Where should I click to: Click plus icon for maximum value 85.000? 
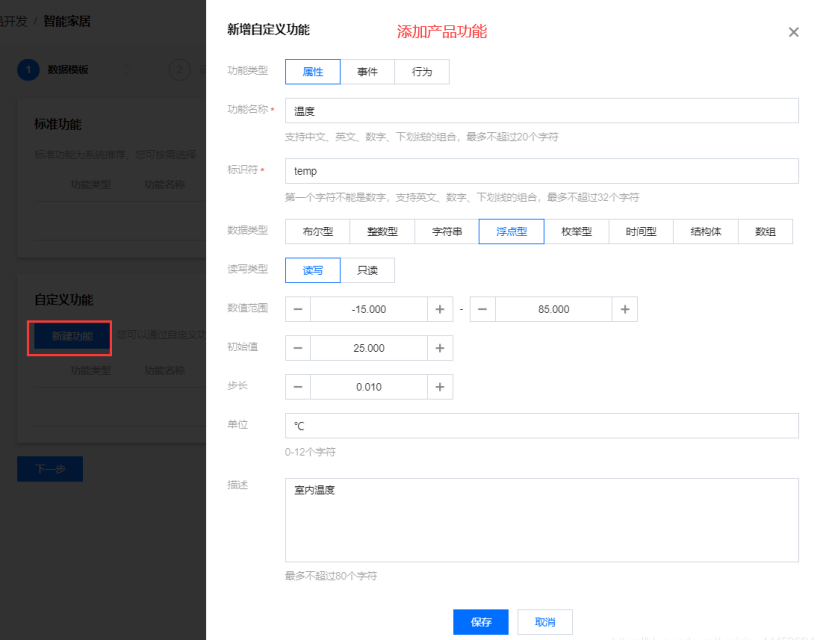pos(624,309)
